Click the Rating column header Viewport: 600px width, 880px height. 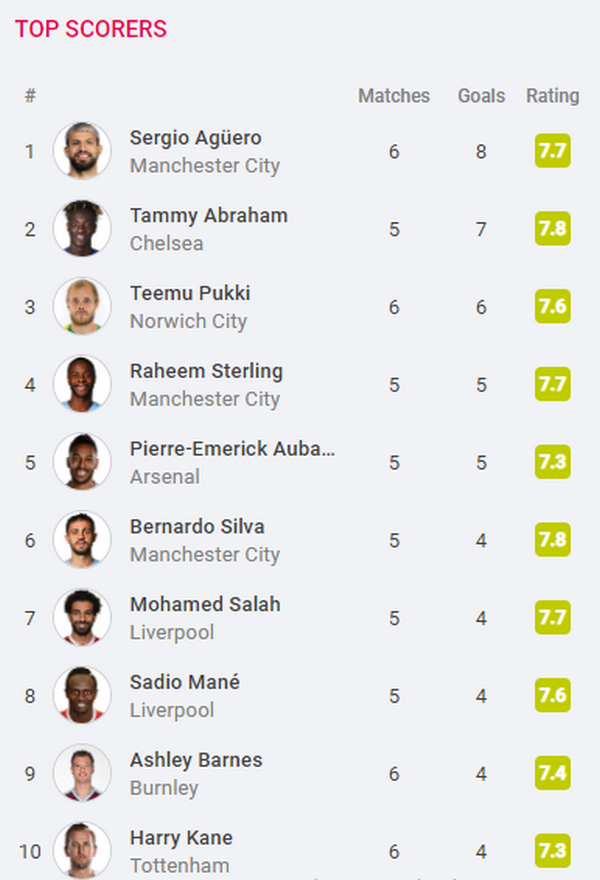click(x=552, y=96)
